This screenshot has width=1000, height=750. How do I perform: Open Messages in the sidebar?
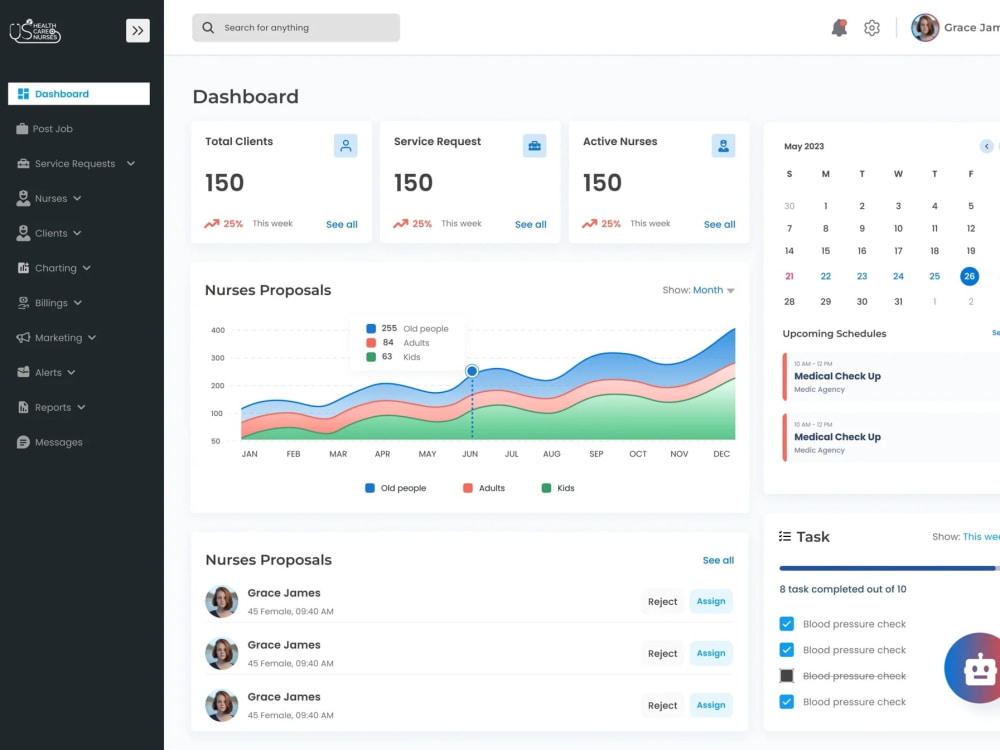click(x=50, y=442)
